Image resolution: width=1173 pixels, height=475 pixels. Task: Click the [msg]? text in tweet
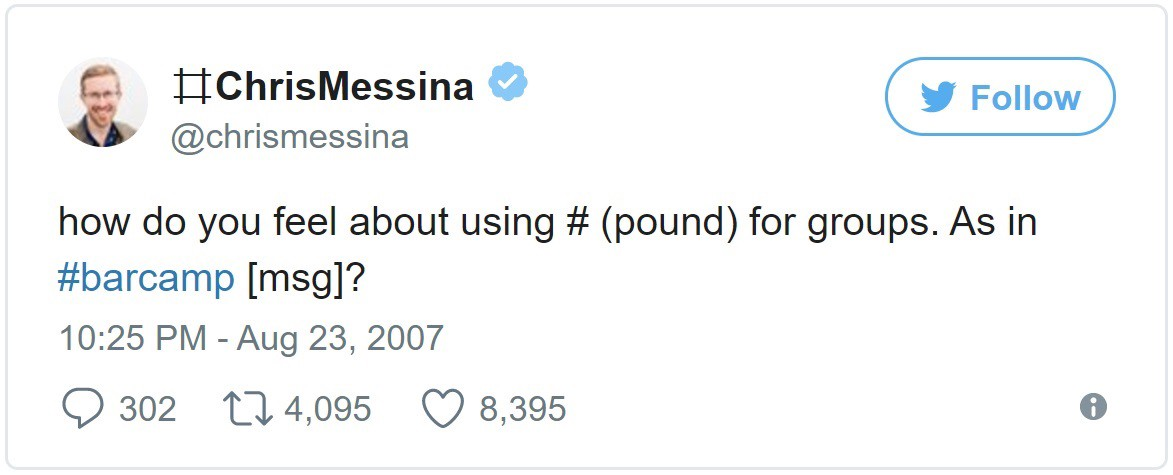point(305,278)
